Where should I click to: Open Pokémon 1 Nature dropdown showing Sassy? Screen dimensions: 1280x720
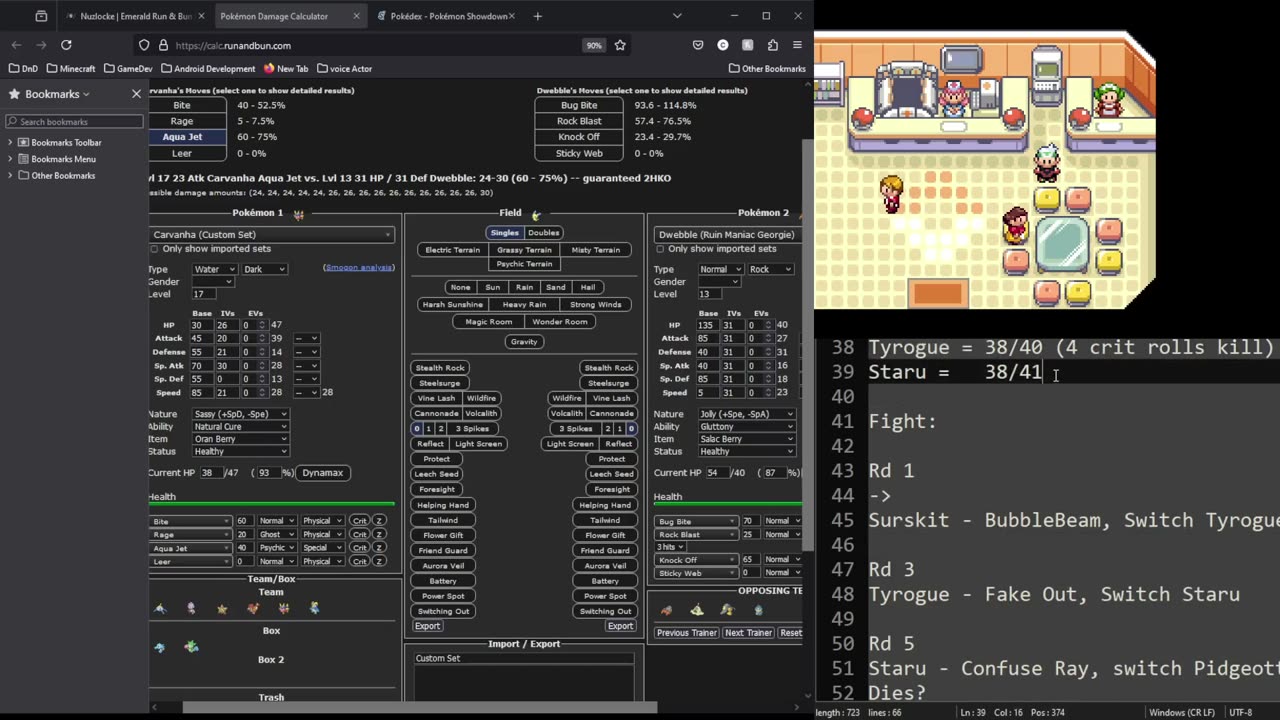coord(240,414)
